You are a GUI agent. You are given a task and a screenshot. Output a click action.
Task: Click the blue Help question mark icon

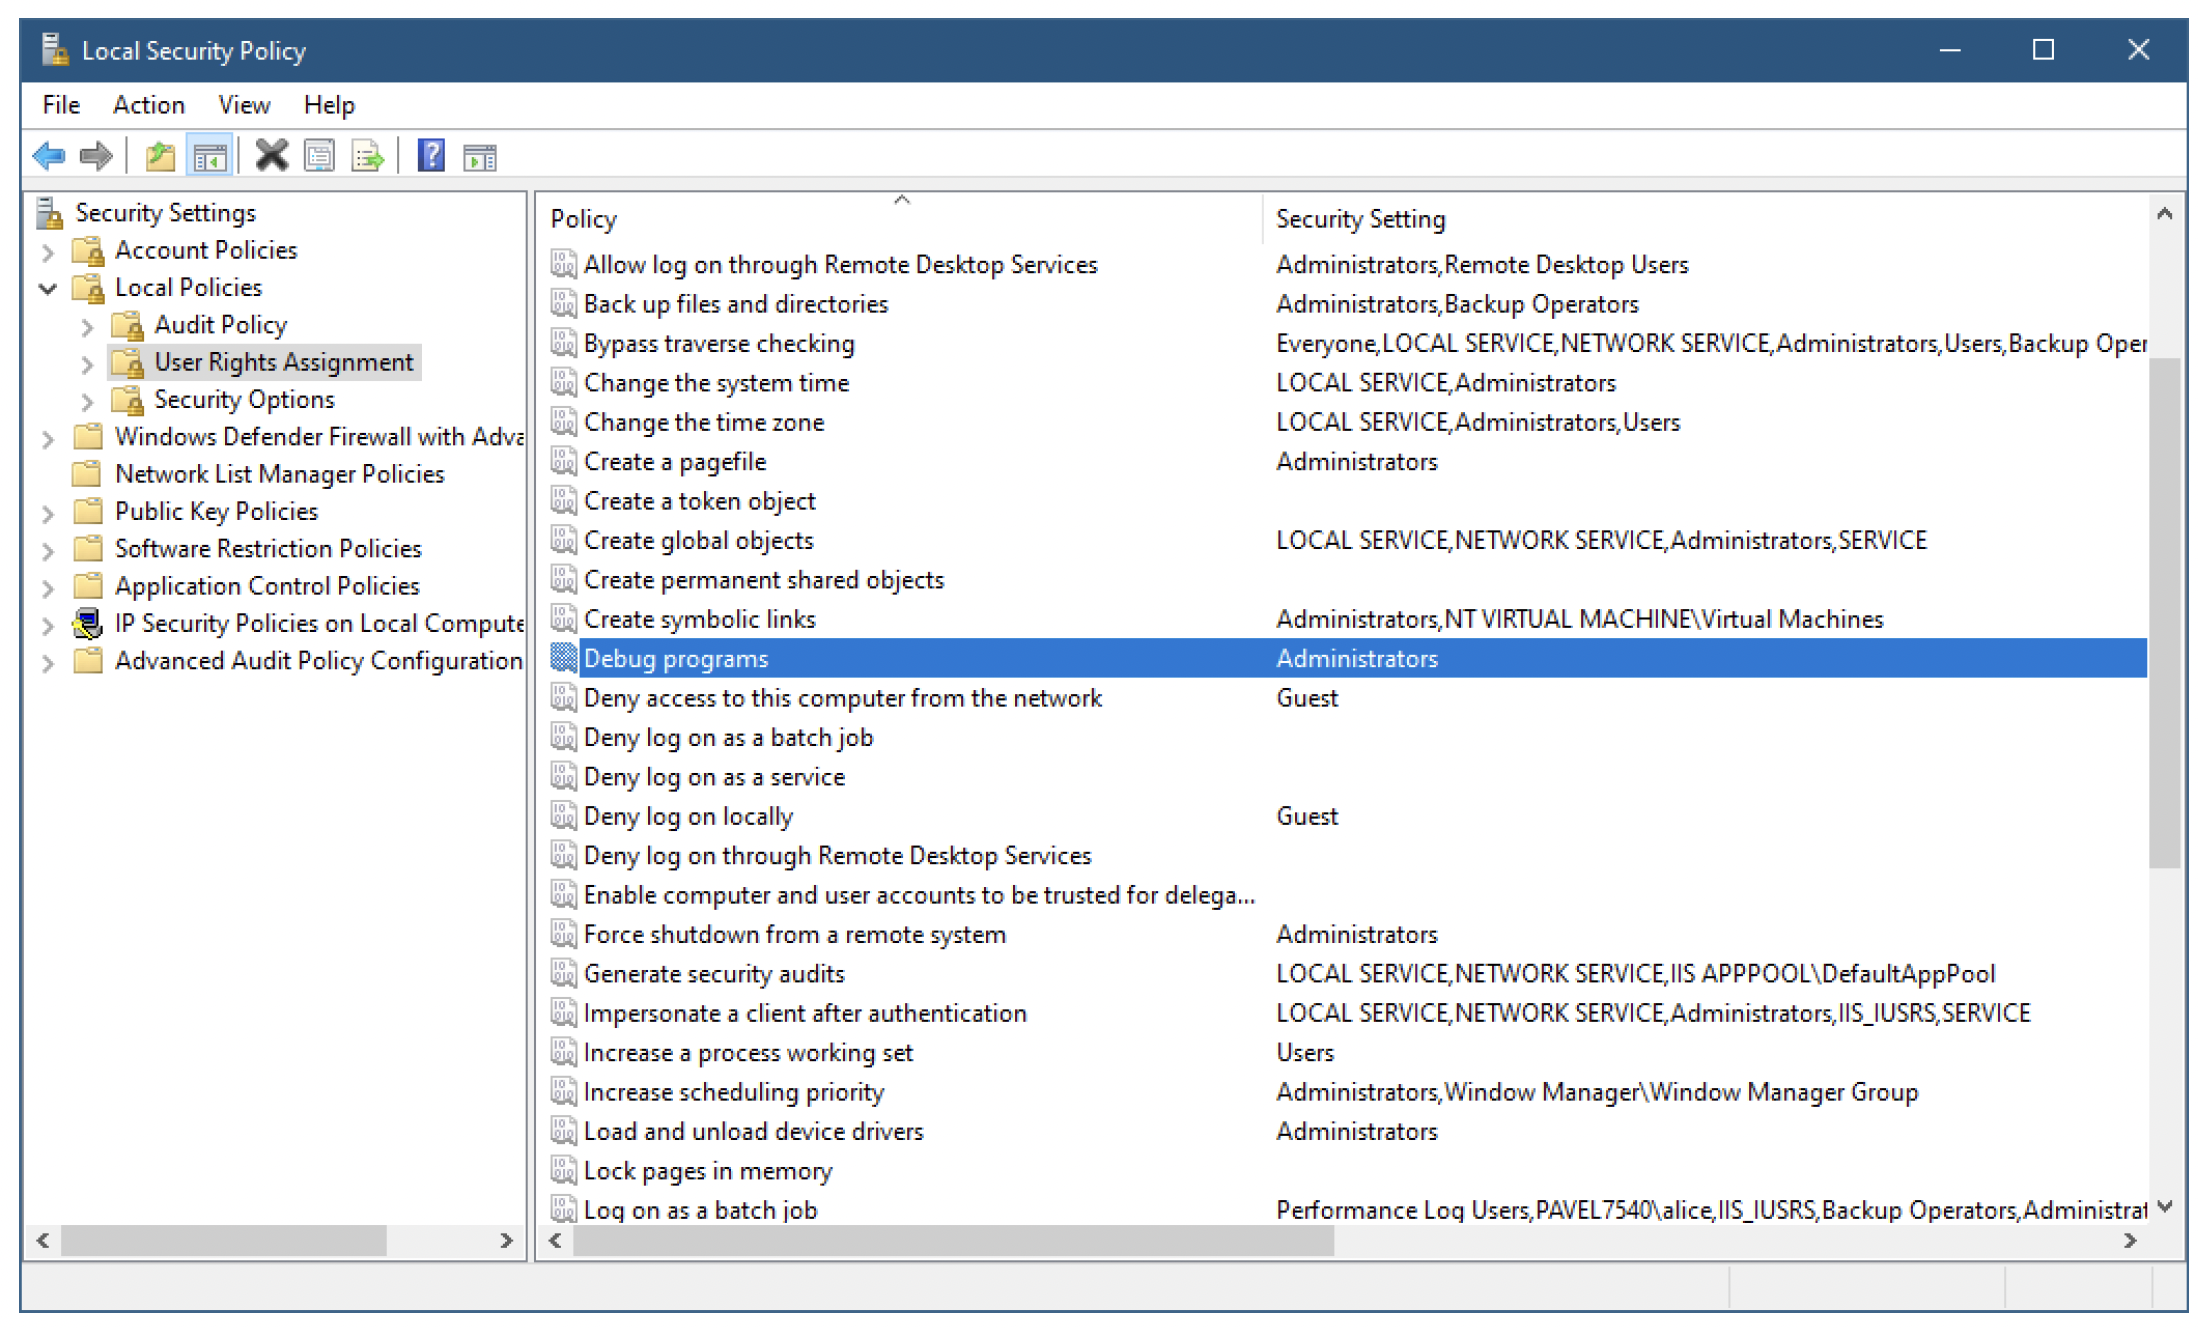430,156
